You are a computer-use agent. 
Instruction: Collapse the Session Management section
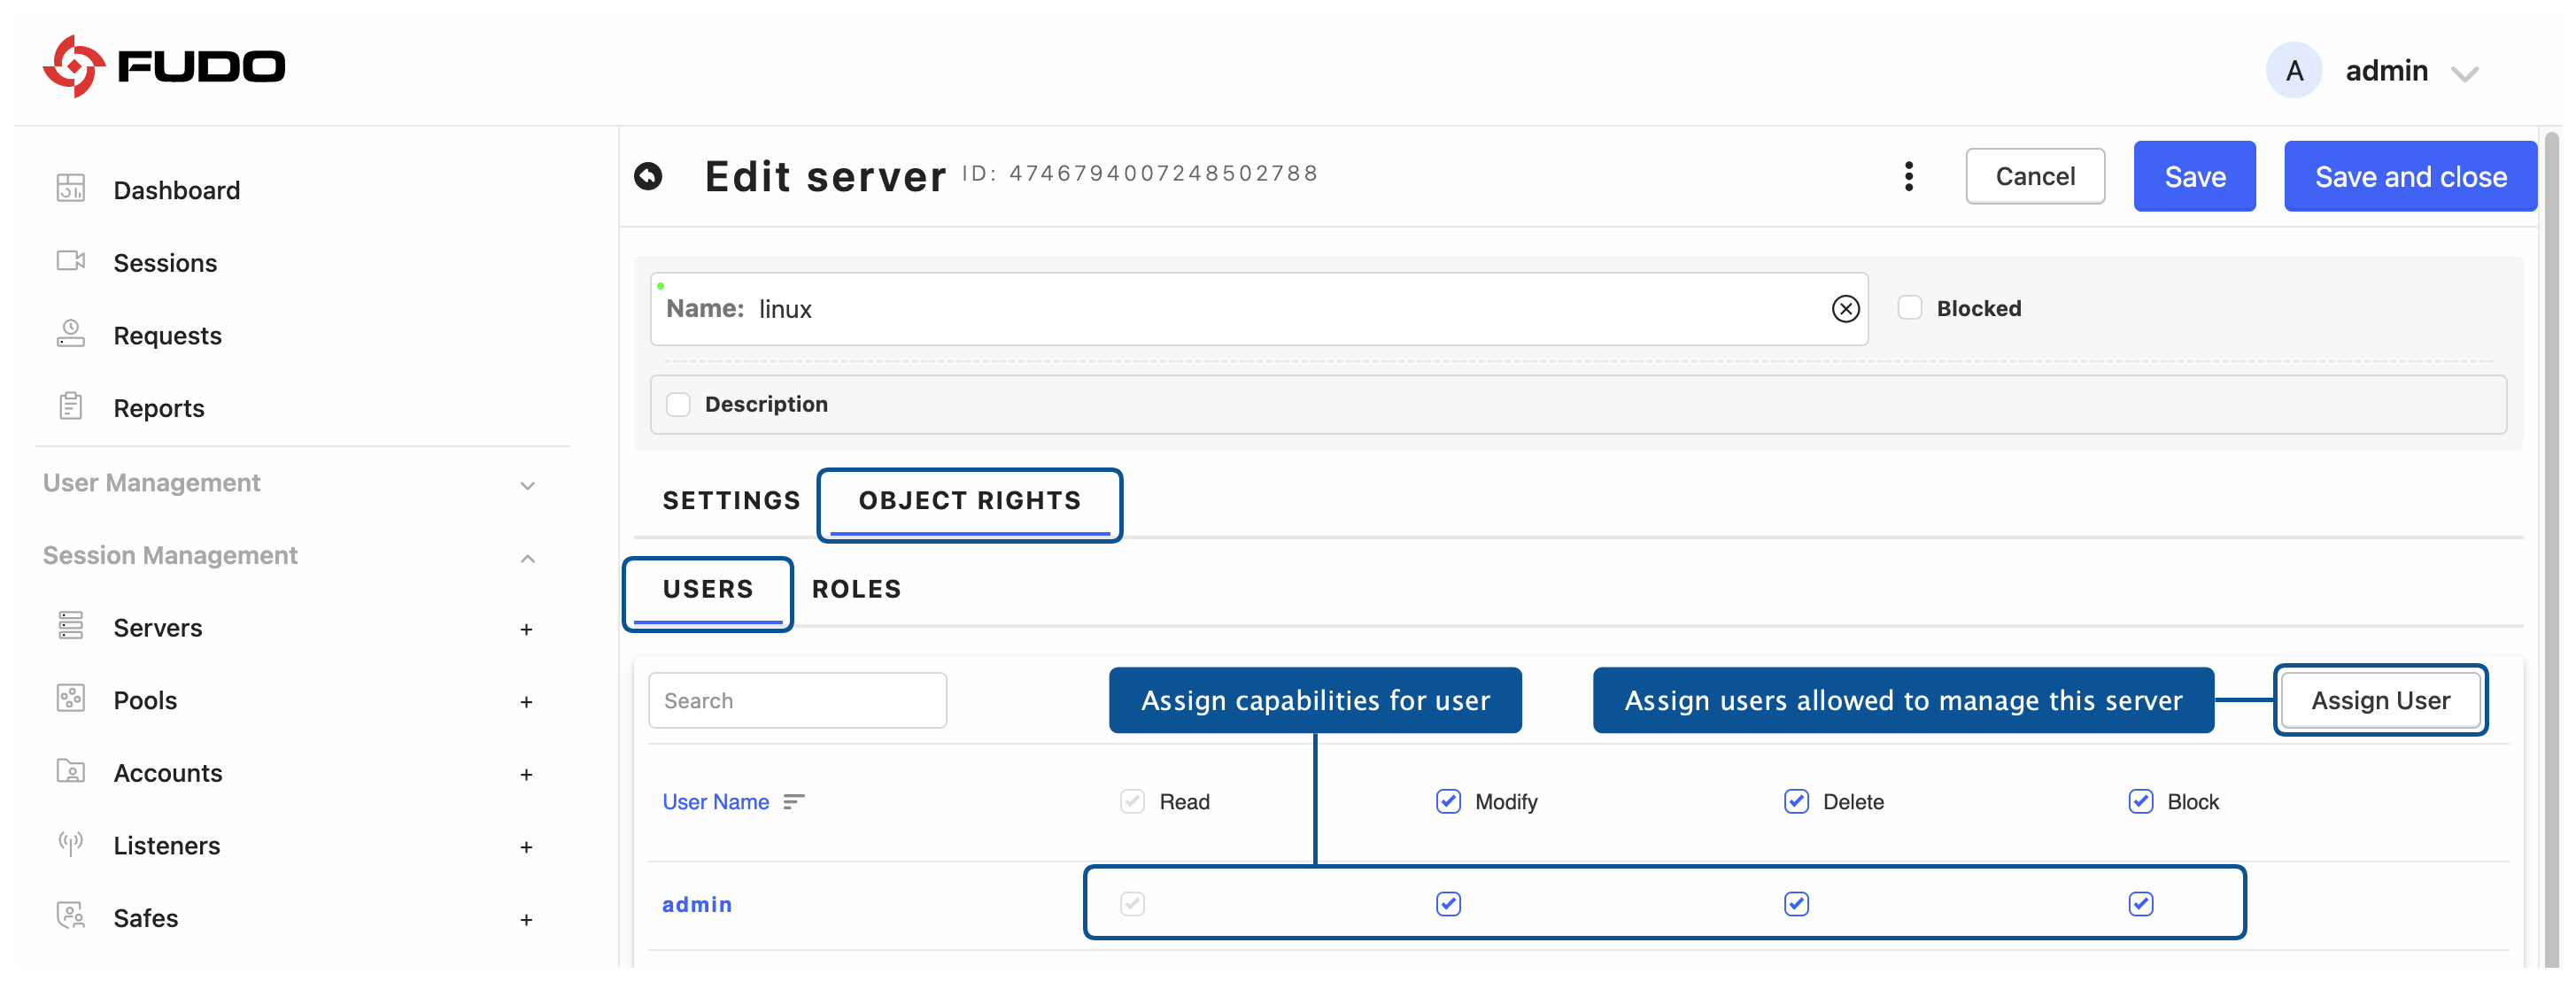[x=527, y=558]
